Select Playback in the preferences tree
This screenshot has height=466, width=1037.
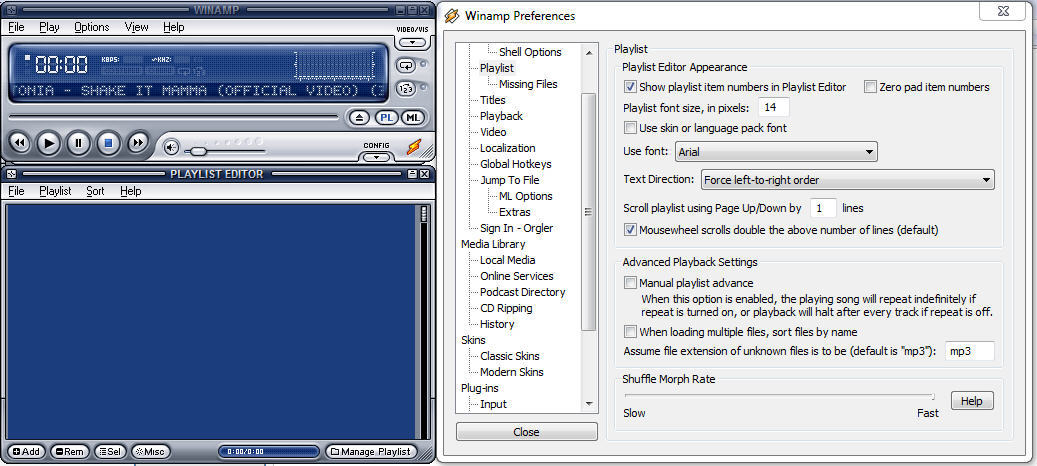tap(501, 116)
